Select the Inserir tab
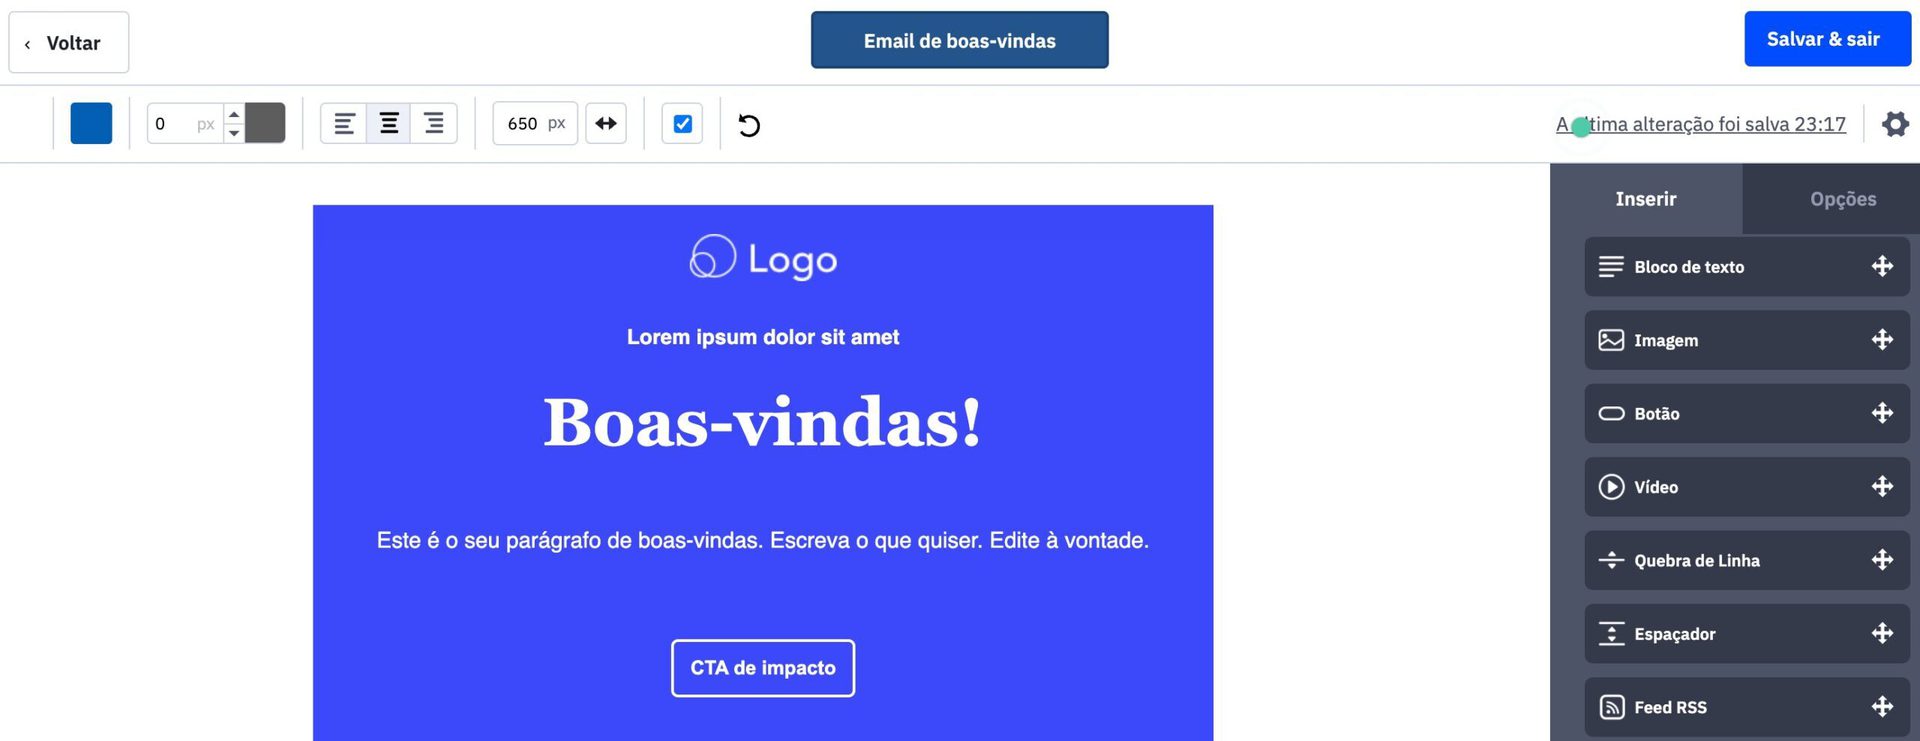 tap(1645, 199)
